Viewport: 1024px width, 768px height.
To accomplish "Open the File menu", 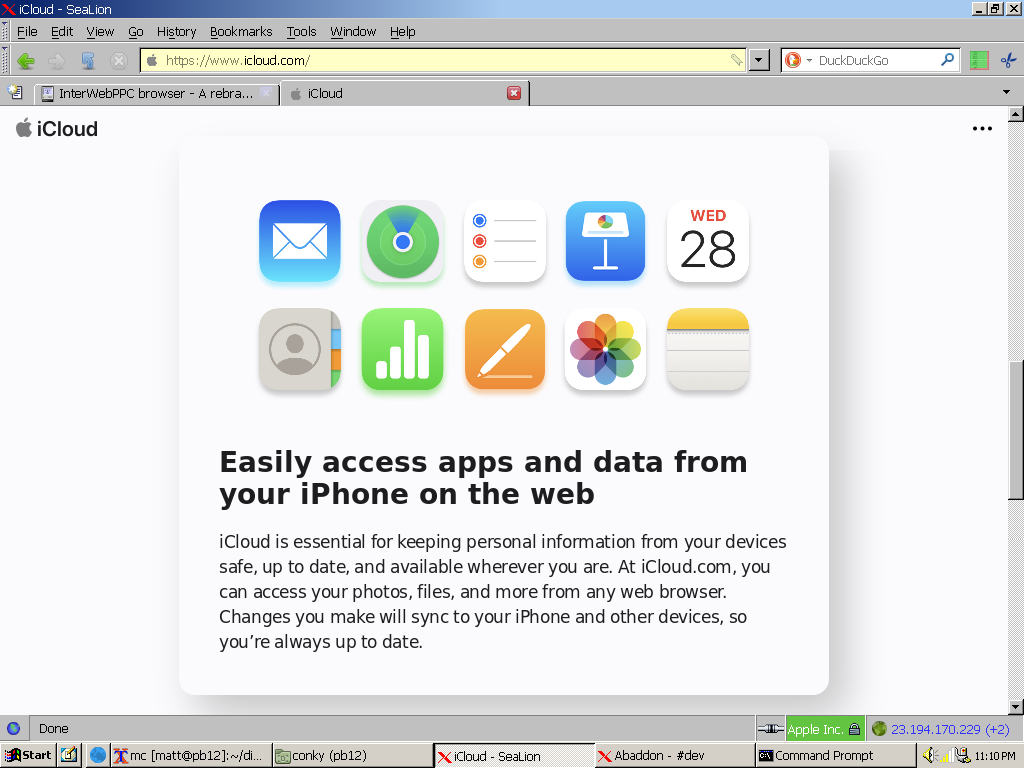I will coord(27,31).
